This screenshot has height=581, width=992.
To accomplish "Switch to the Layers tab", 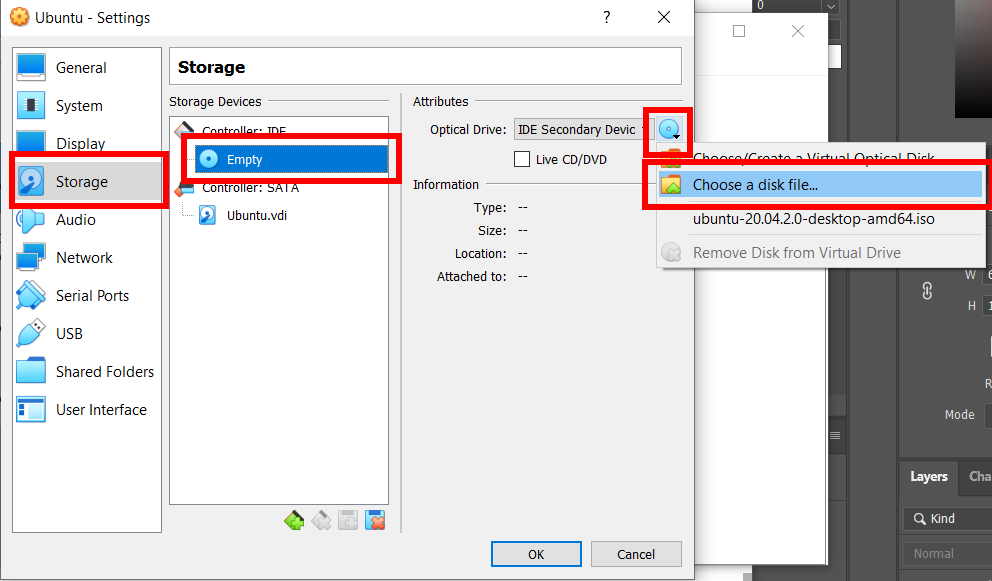I will [929, 477].
